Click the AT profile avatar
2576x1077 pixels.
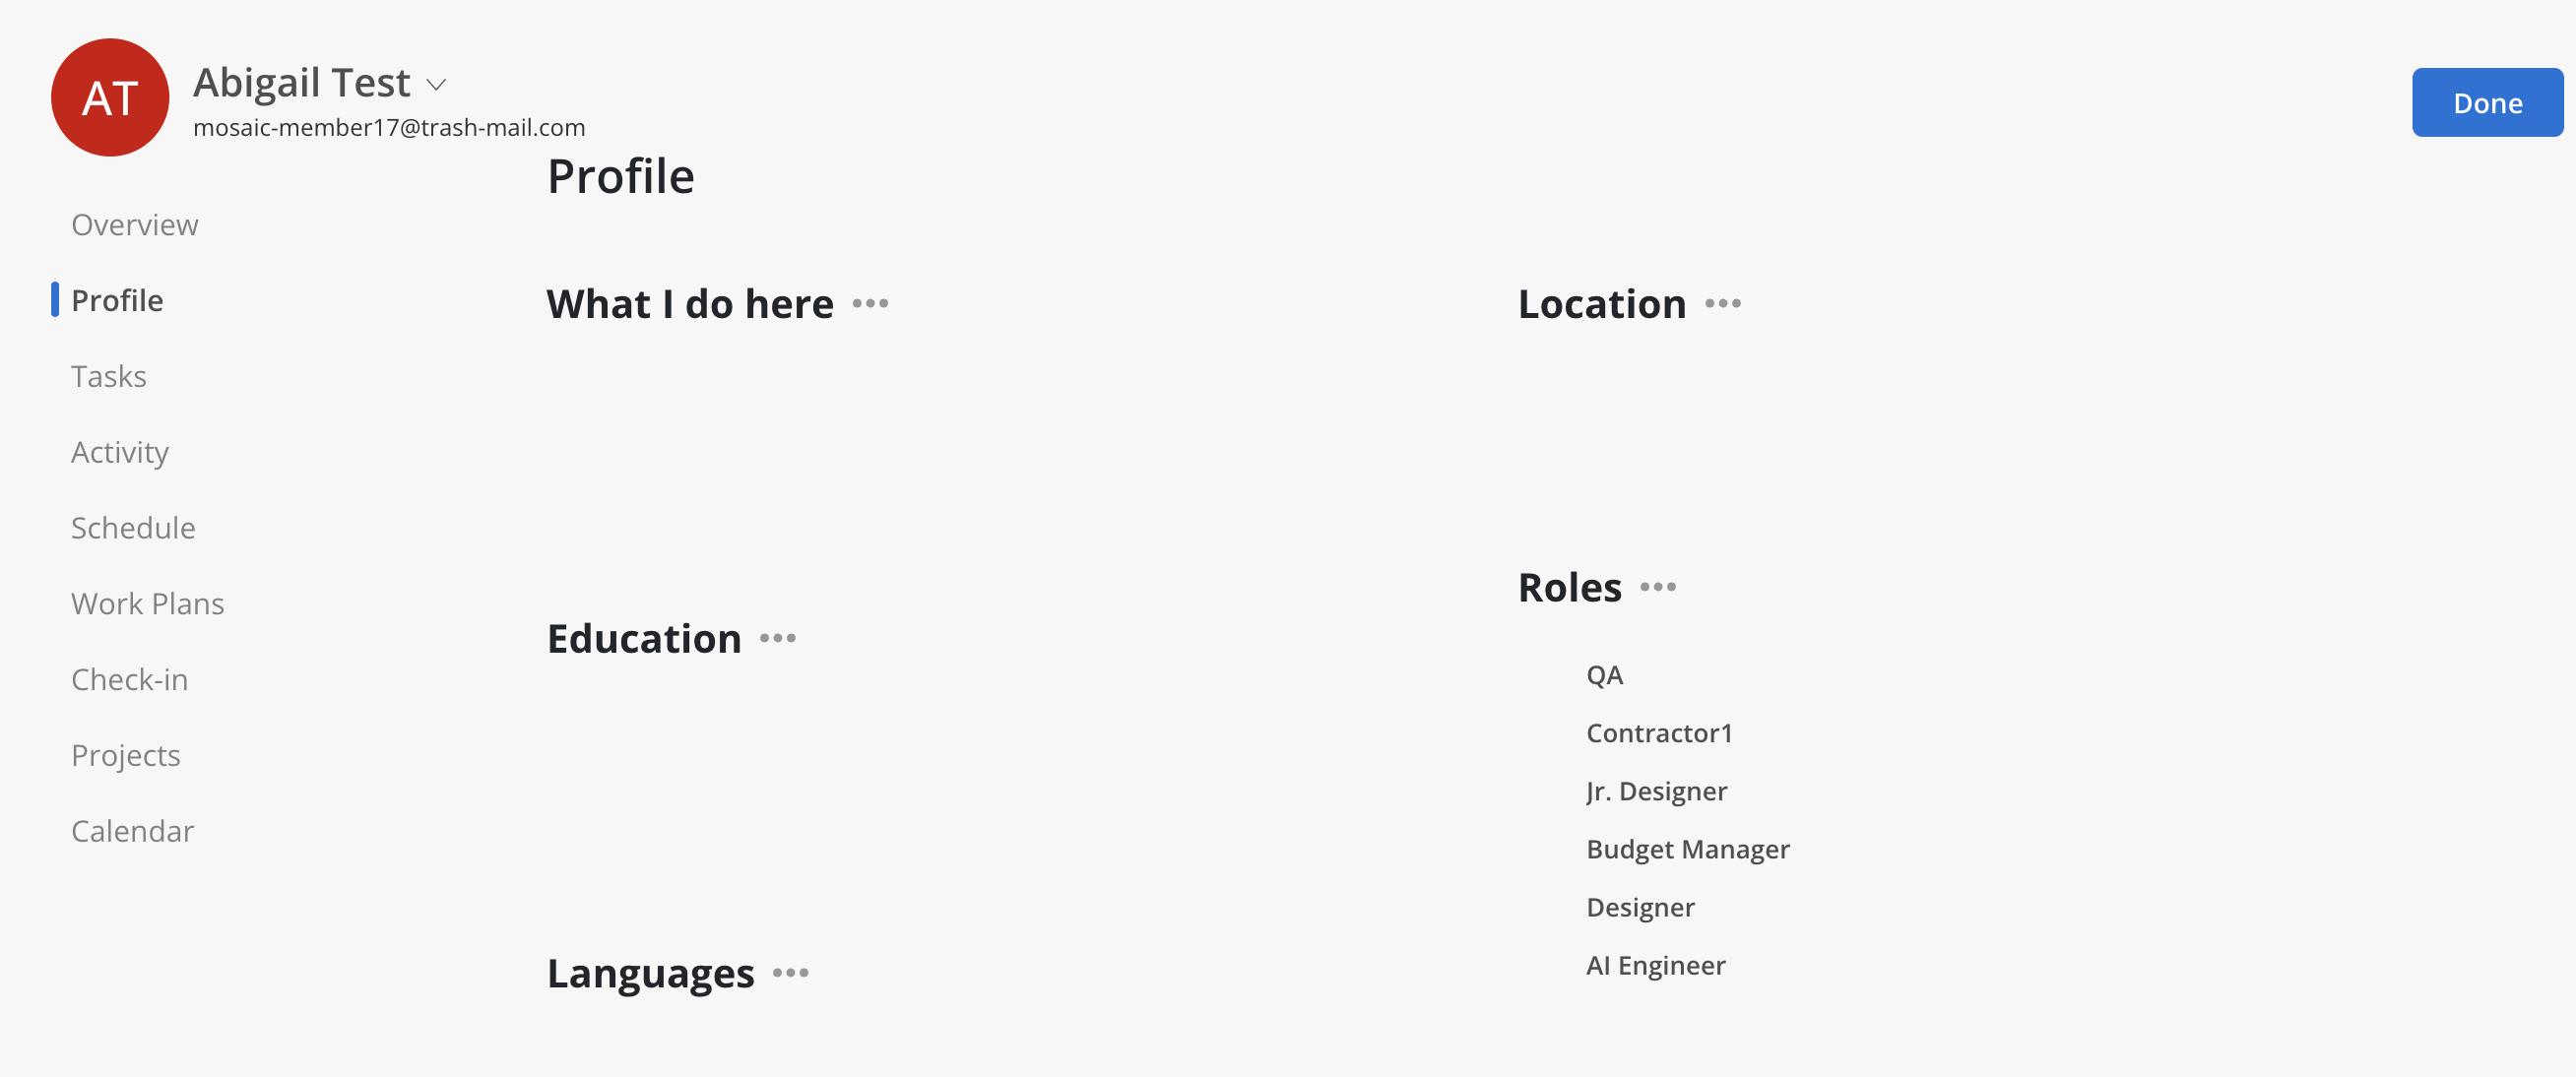[x=110, y=98]
